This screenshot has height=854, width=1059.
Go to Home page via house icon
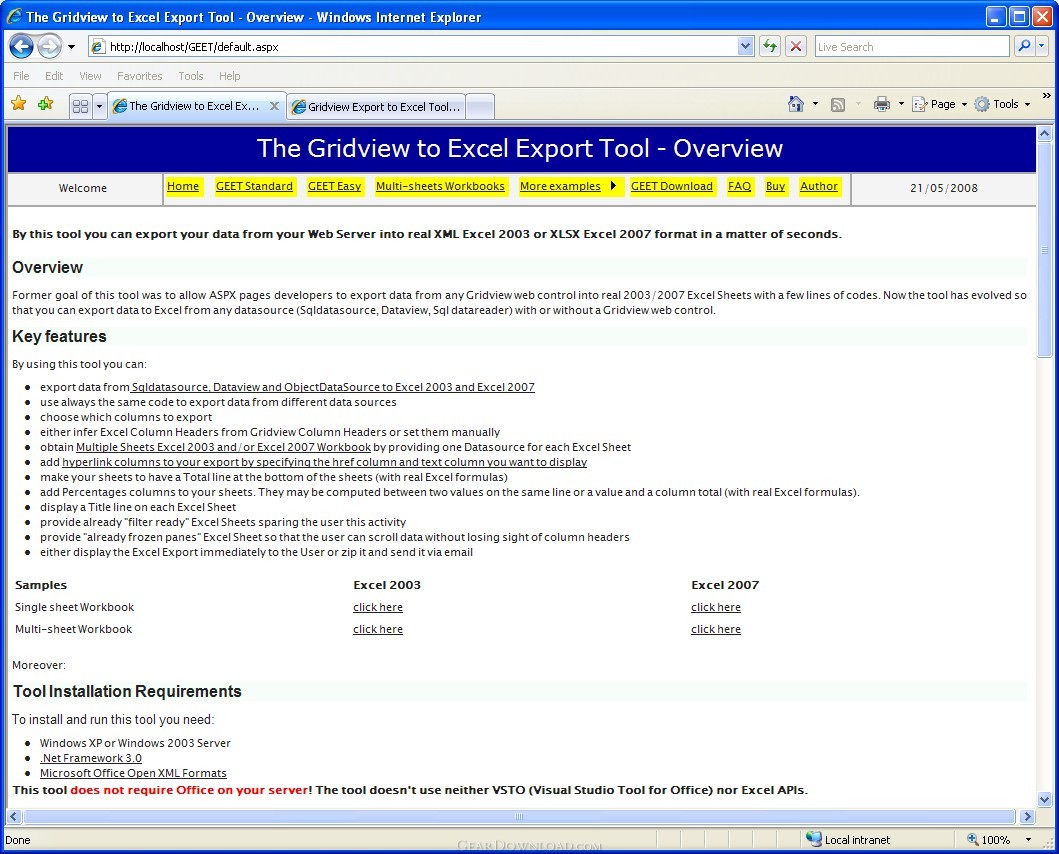point(796,104)
